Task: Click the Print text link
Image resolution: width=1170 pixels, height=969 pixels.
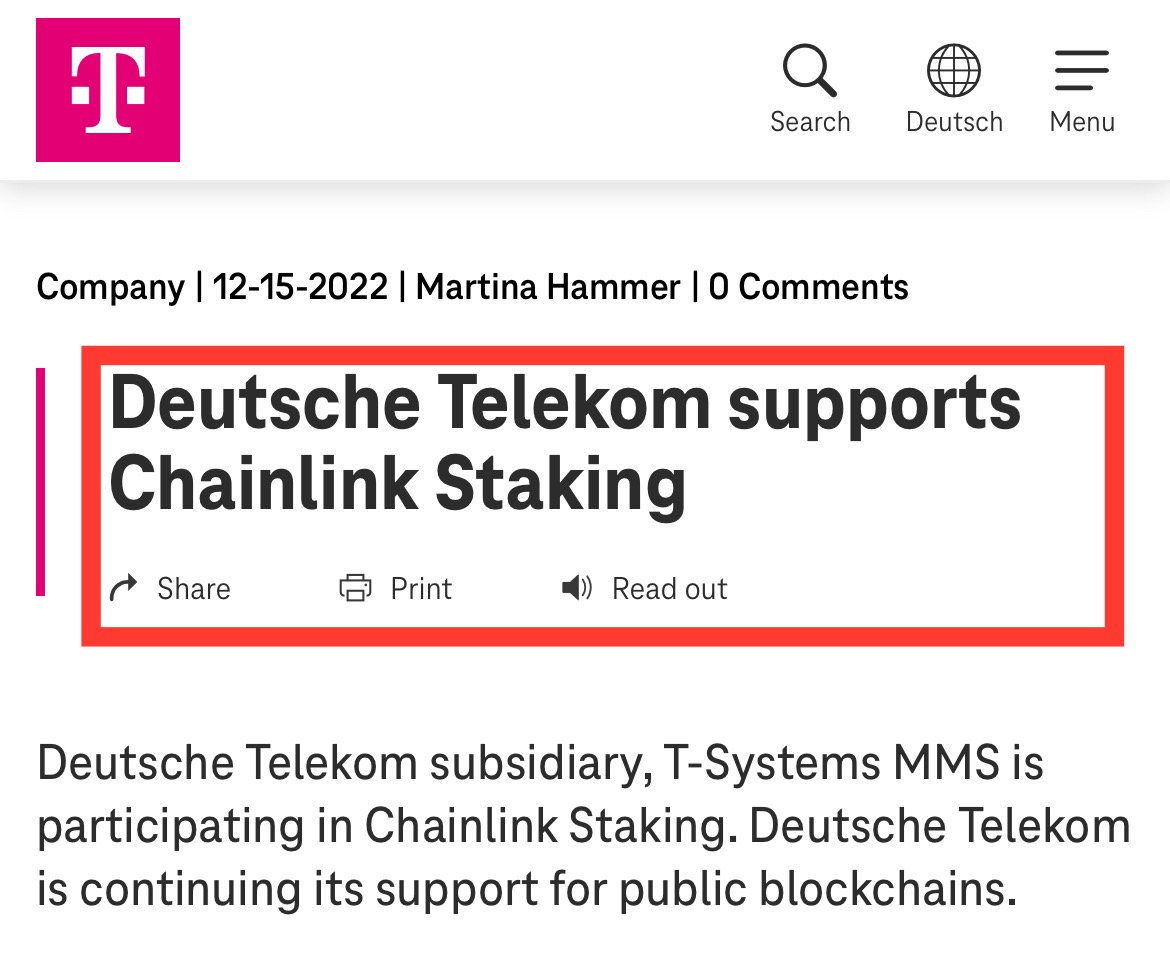Action: tap(422, 589)
